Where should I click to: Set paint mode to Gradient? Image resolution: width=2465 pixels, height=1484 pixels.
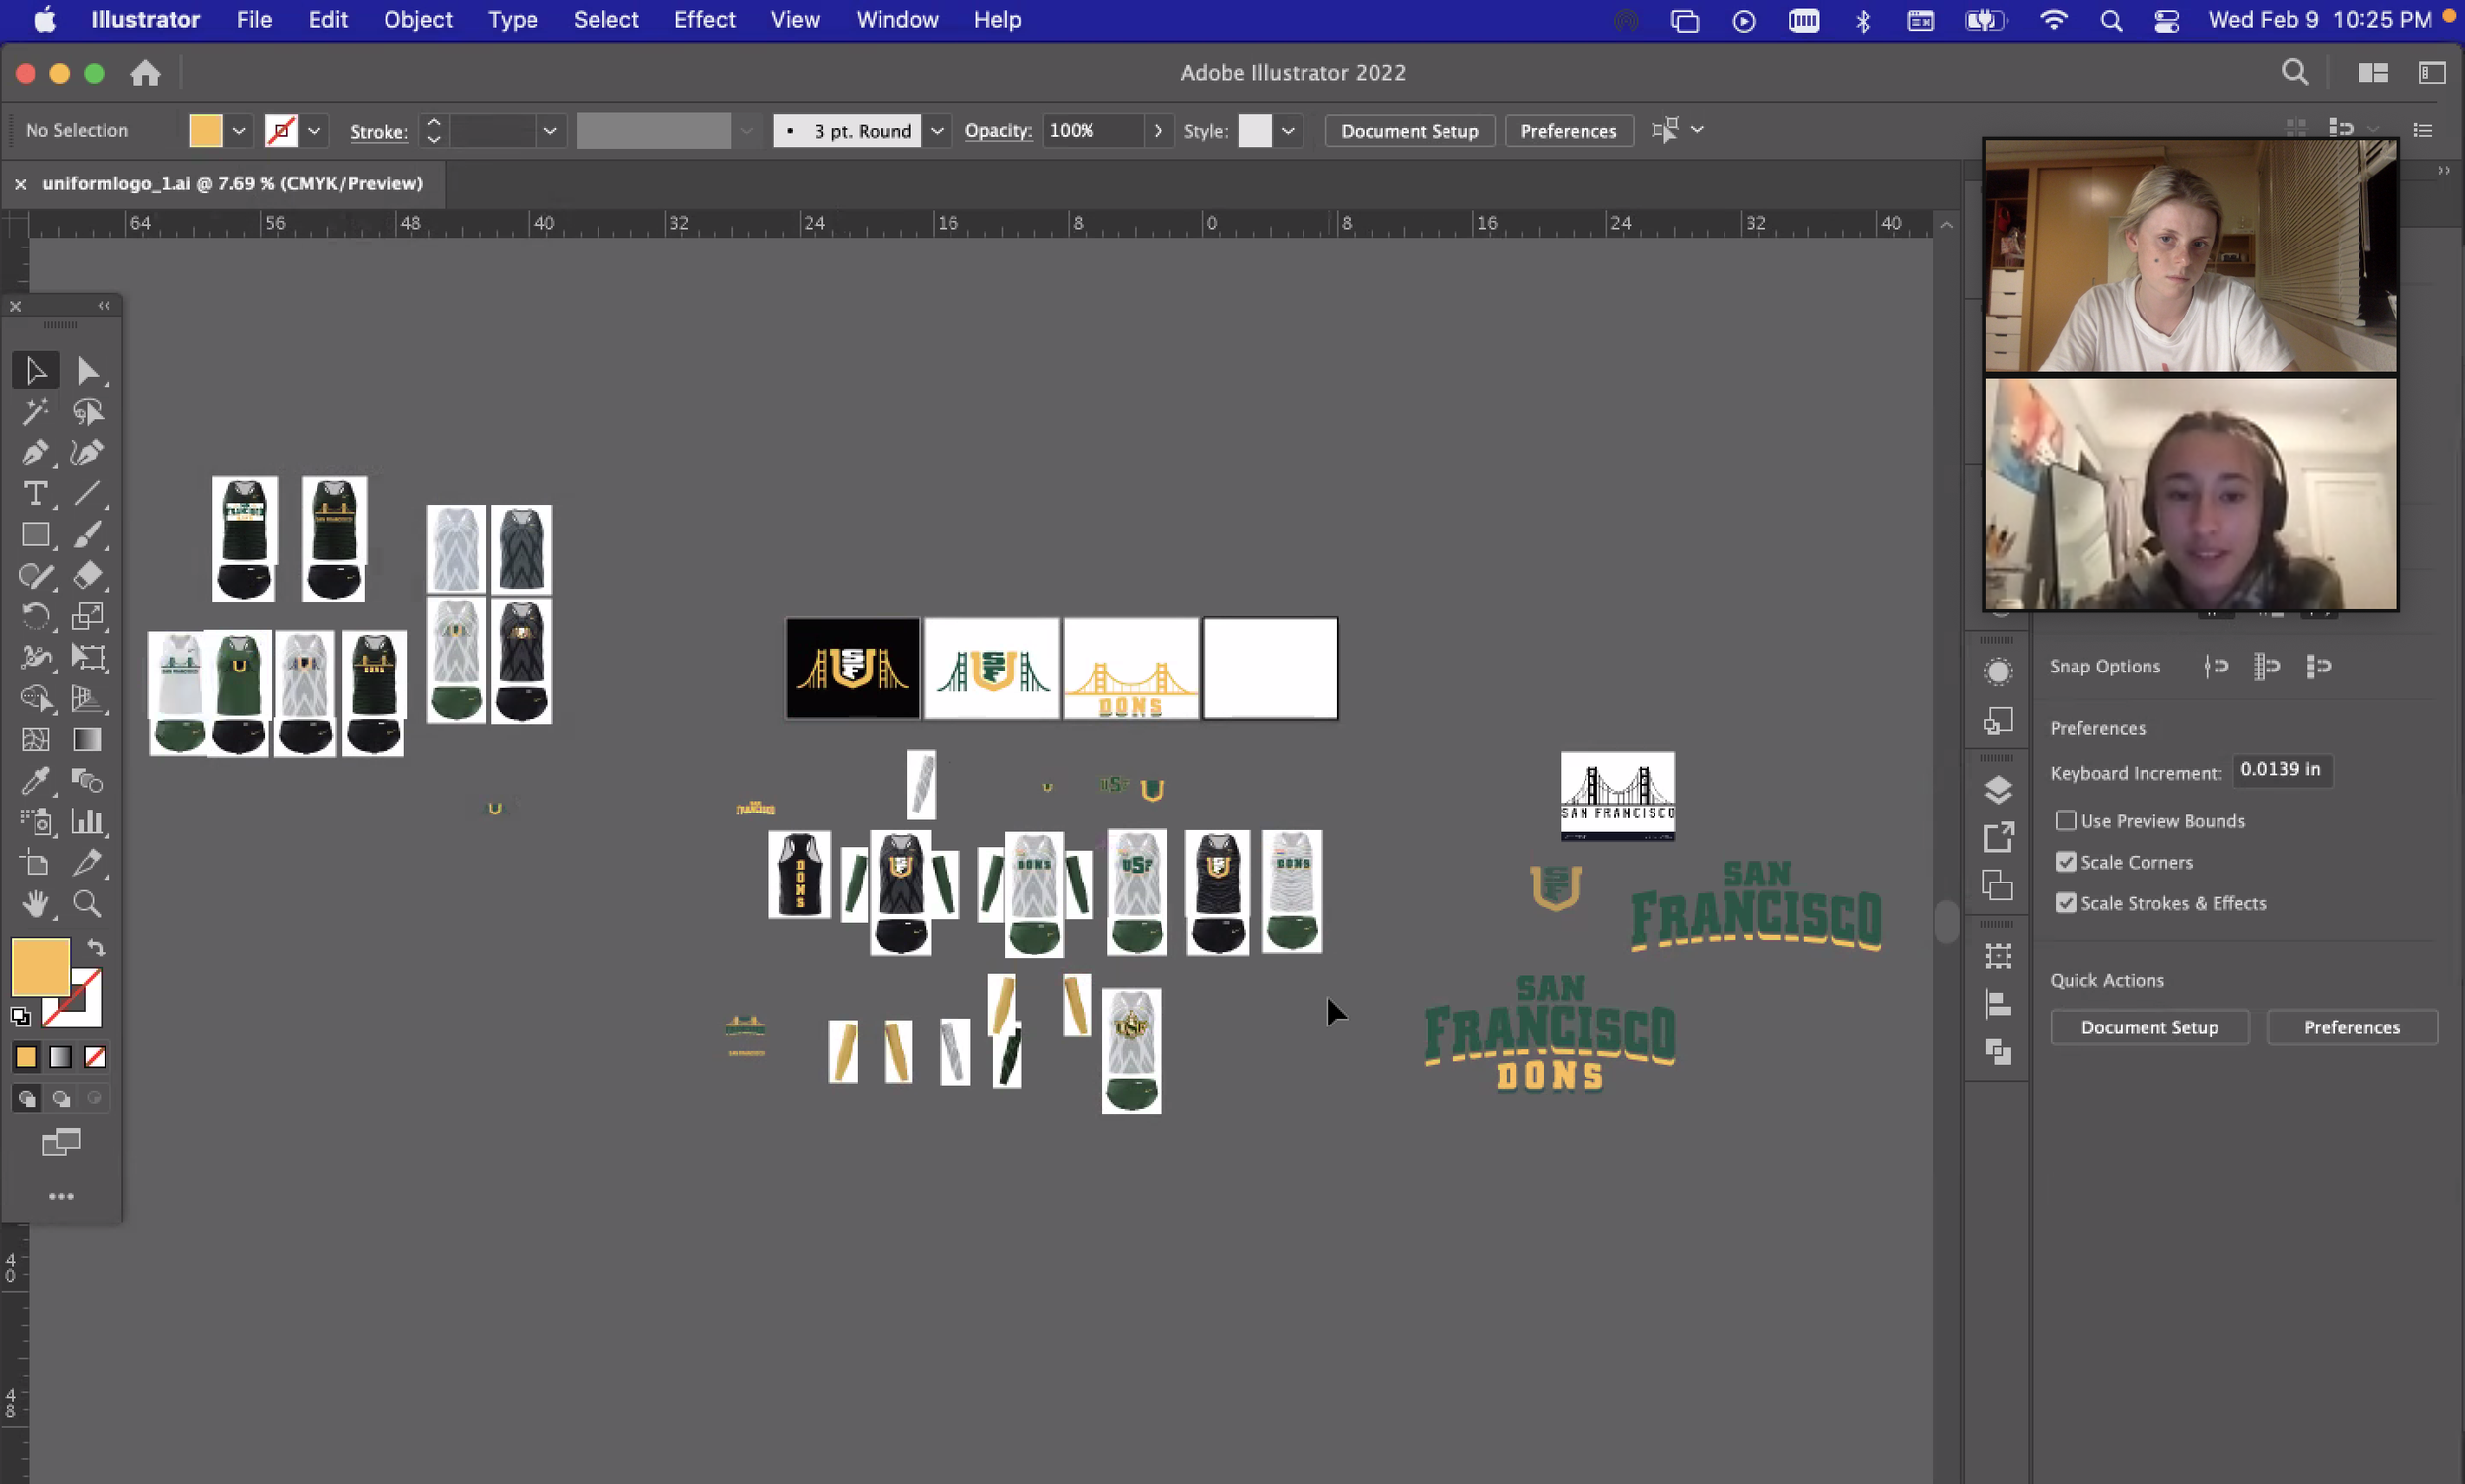click(x=61, y=1057)
